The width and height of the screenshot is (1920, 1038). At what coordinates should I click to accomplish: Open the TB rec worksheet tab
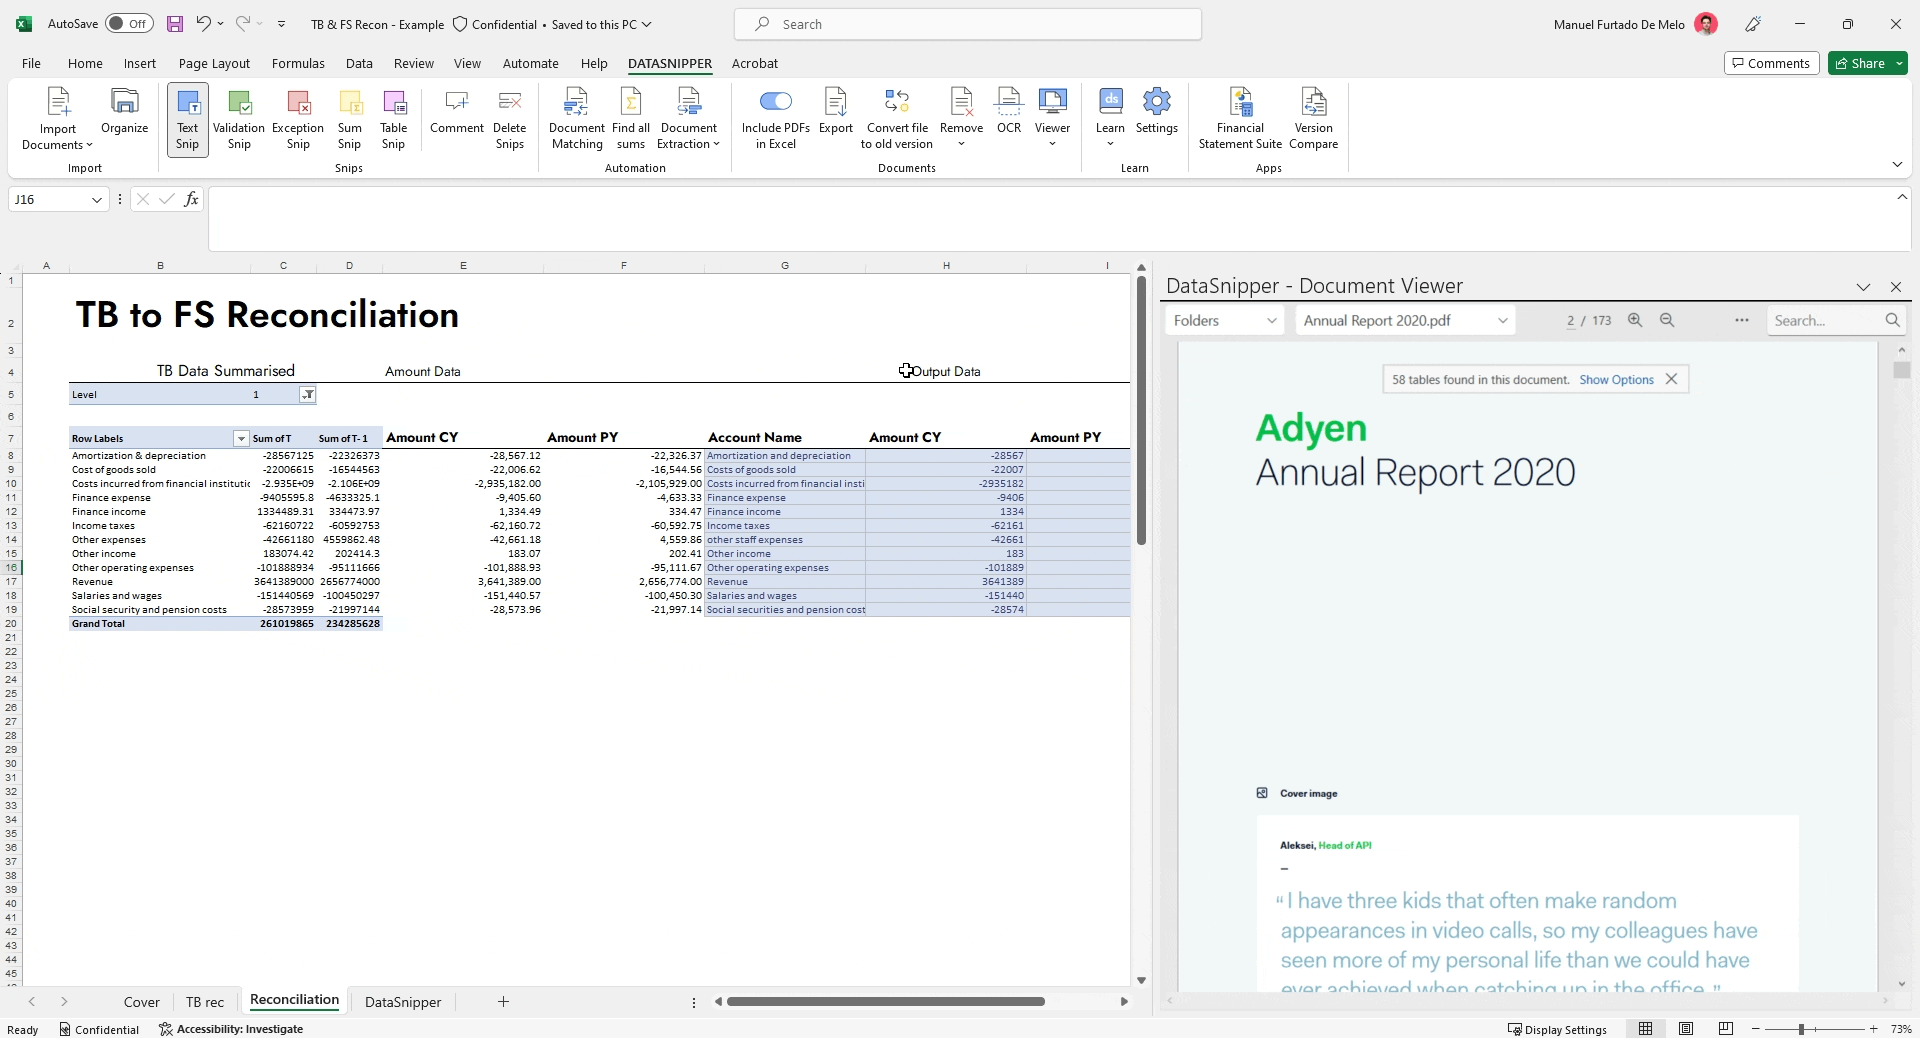tap(205, 1002)
